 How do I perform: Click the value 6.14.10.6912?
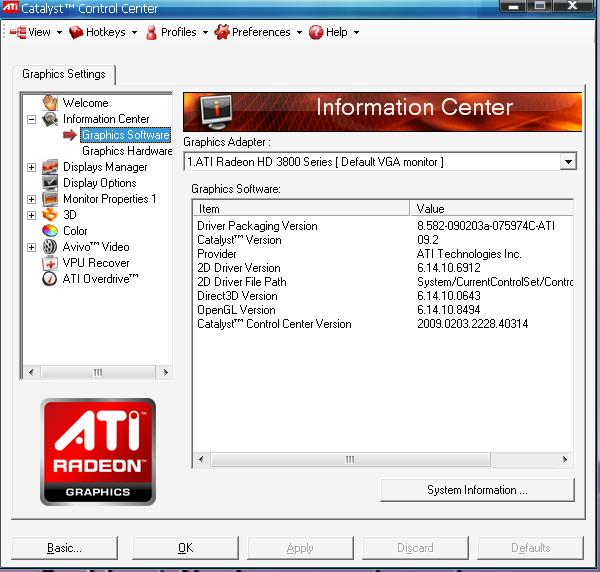tap(448, 268)
